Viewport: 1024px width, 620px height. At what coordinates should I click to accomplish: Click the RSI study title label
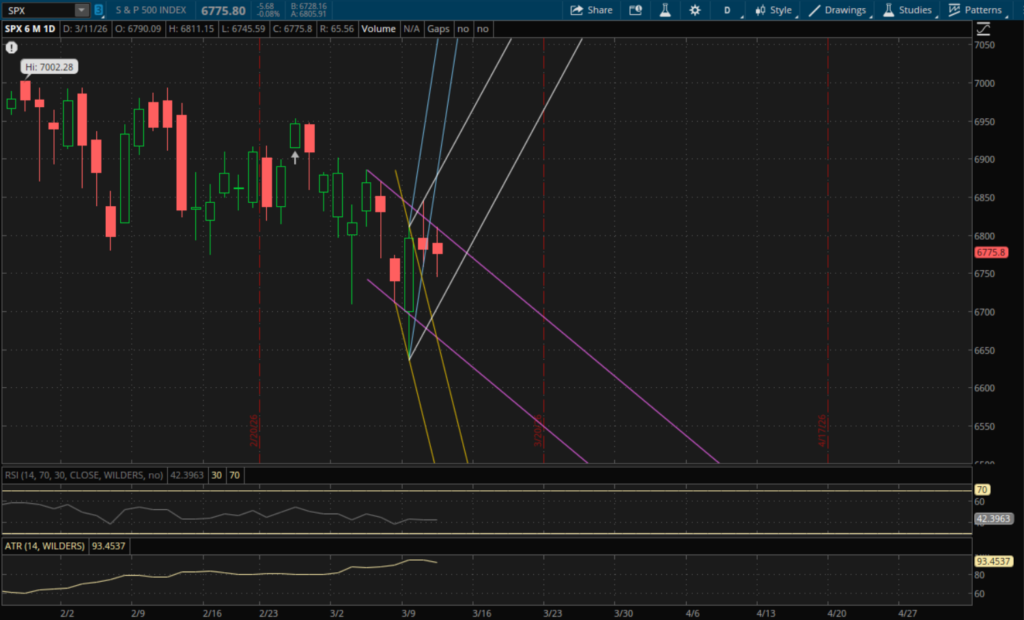point(85,475)
